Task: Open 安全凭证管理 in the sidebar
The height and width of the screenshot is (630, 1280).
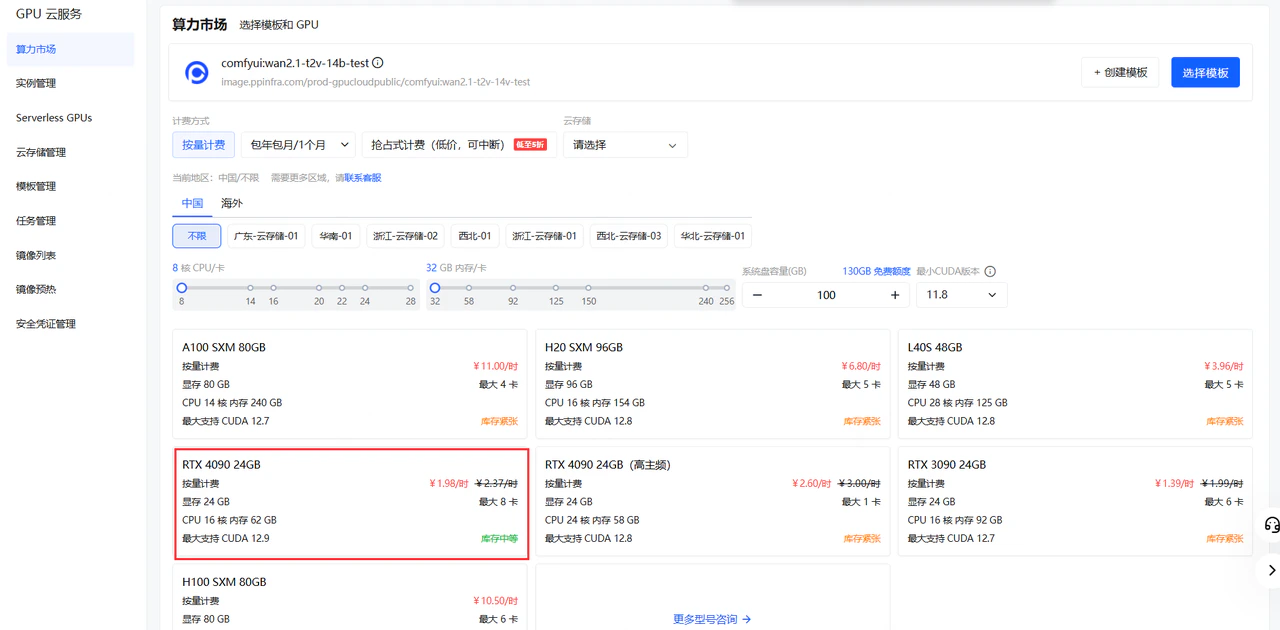Action: 70,324
